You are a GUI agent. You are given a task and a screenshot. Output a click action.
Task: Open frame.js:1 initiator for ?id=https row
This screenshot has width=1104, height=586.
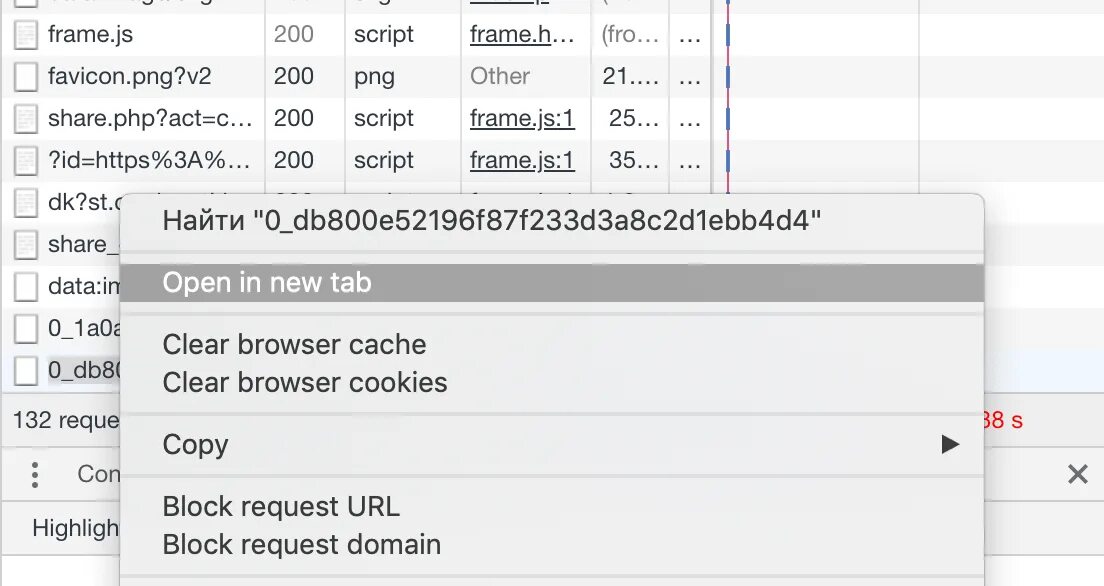coord(522,160)
